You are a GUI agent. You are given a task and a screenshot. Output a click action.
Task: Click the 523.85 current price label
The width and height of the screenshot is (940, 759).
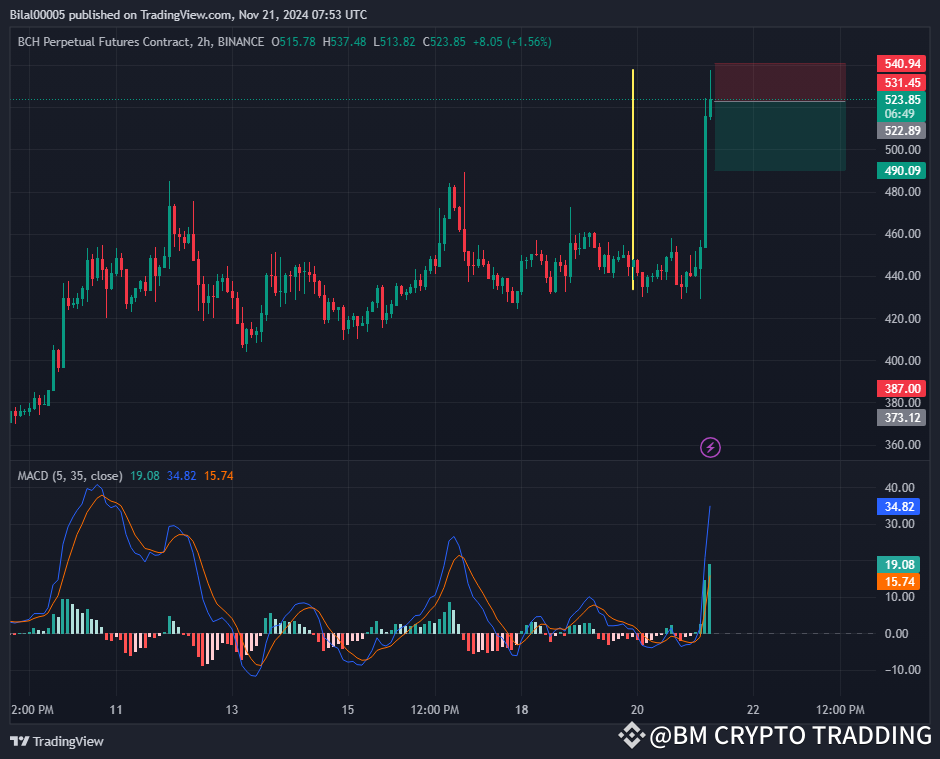pyautogui.click(x=901, y=100)
